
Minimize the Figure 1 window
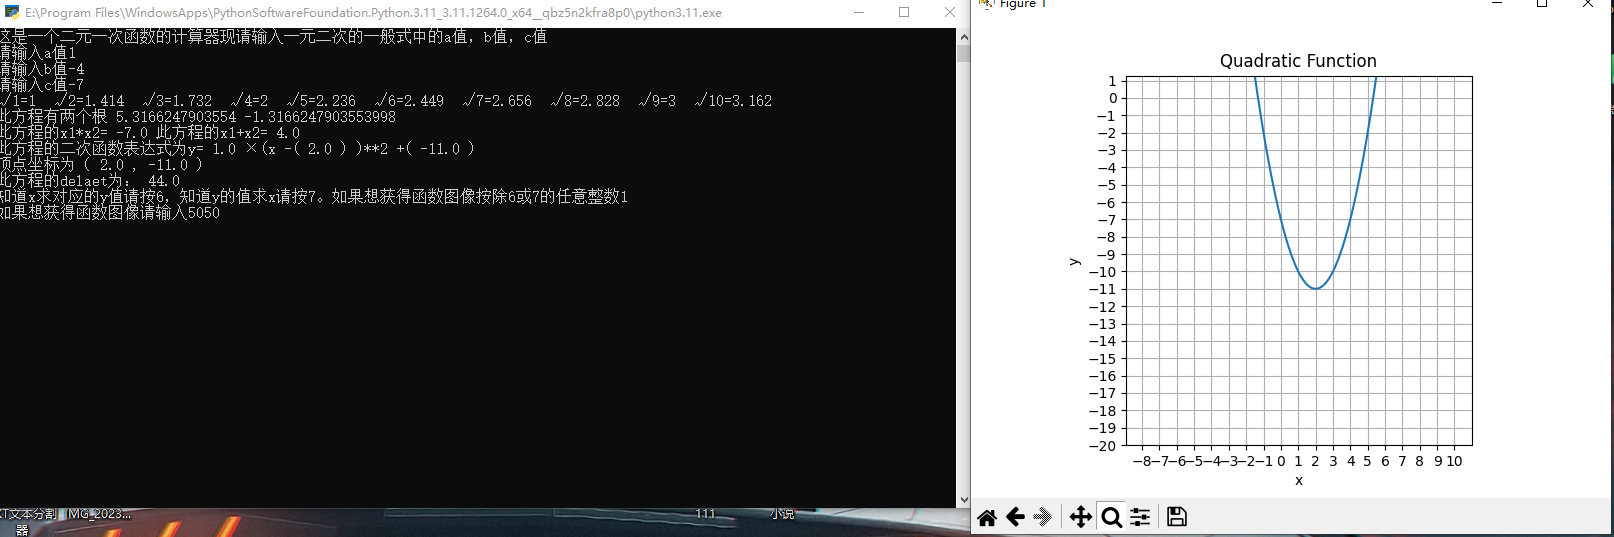pyautogui.click(x=1497, y=4)
